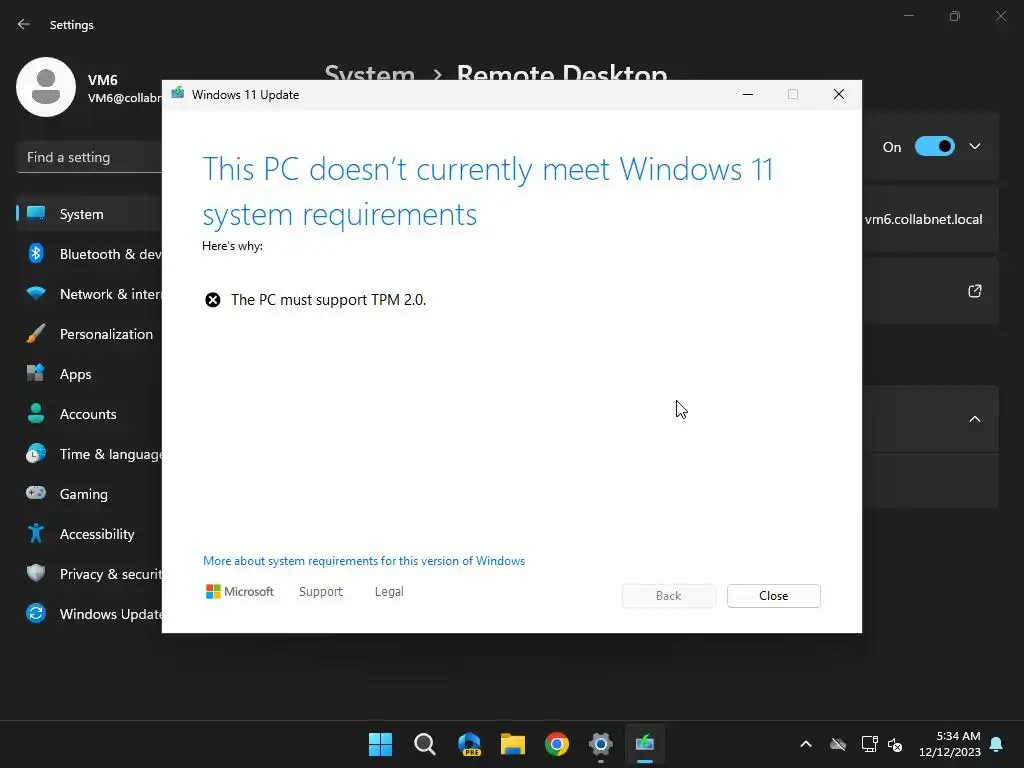Restore down the Settings window

(955, 16)
